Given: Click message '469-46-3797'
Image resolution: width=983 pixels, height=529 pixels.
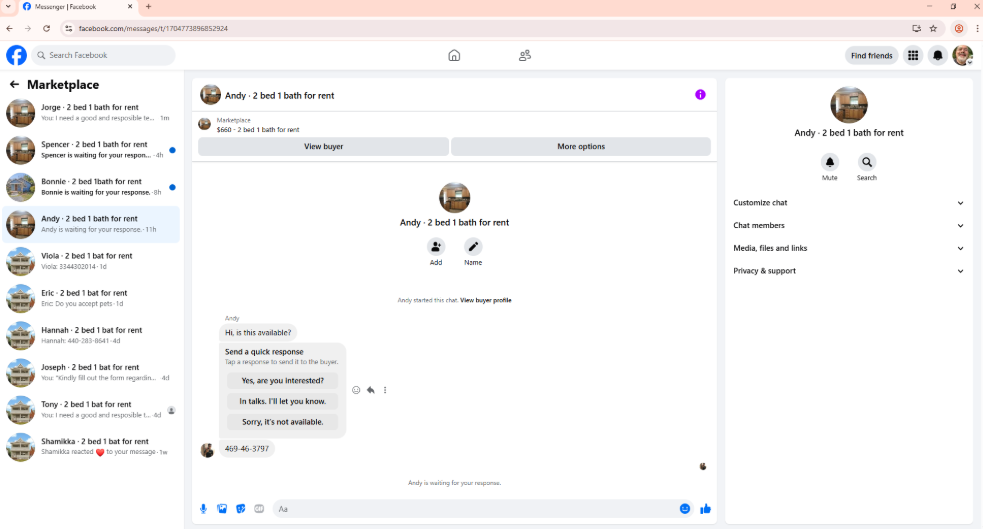Looking at the screenshot, I should [247, 449].
